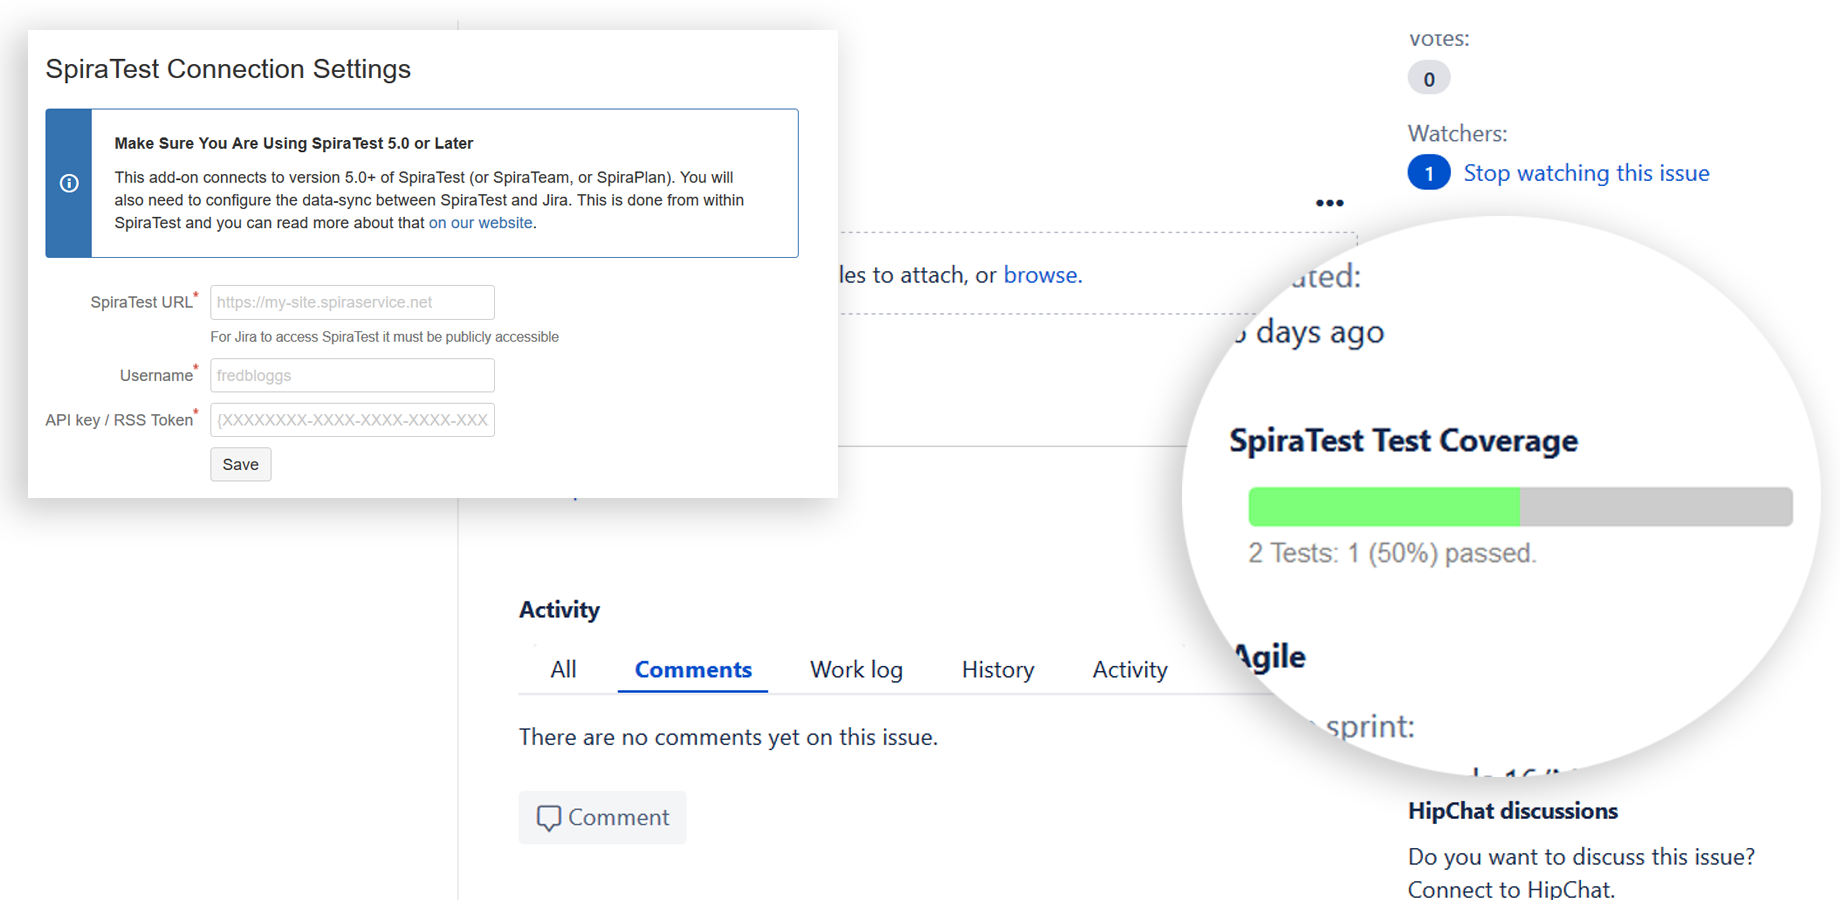Click the watchers count badge
1840x900 pixels.
pos(1428,173)
